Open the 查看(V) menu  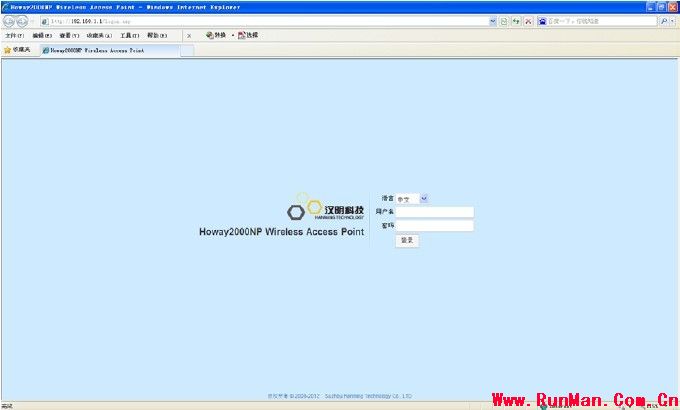pos(69,36)
